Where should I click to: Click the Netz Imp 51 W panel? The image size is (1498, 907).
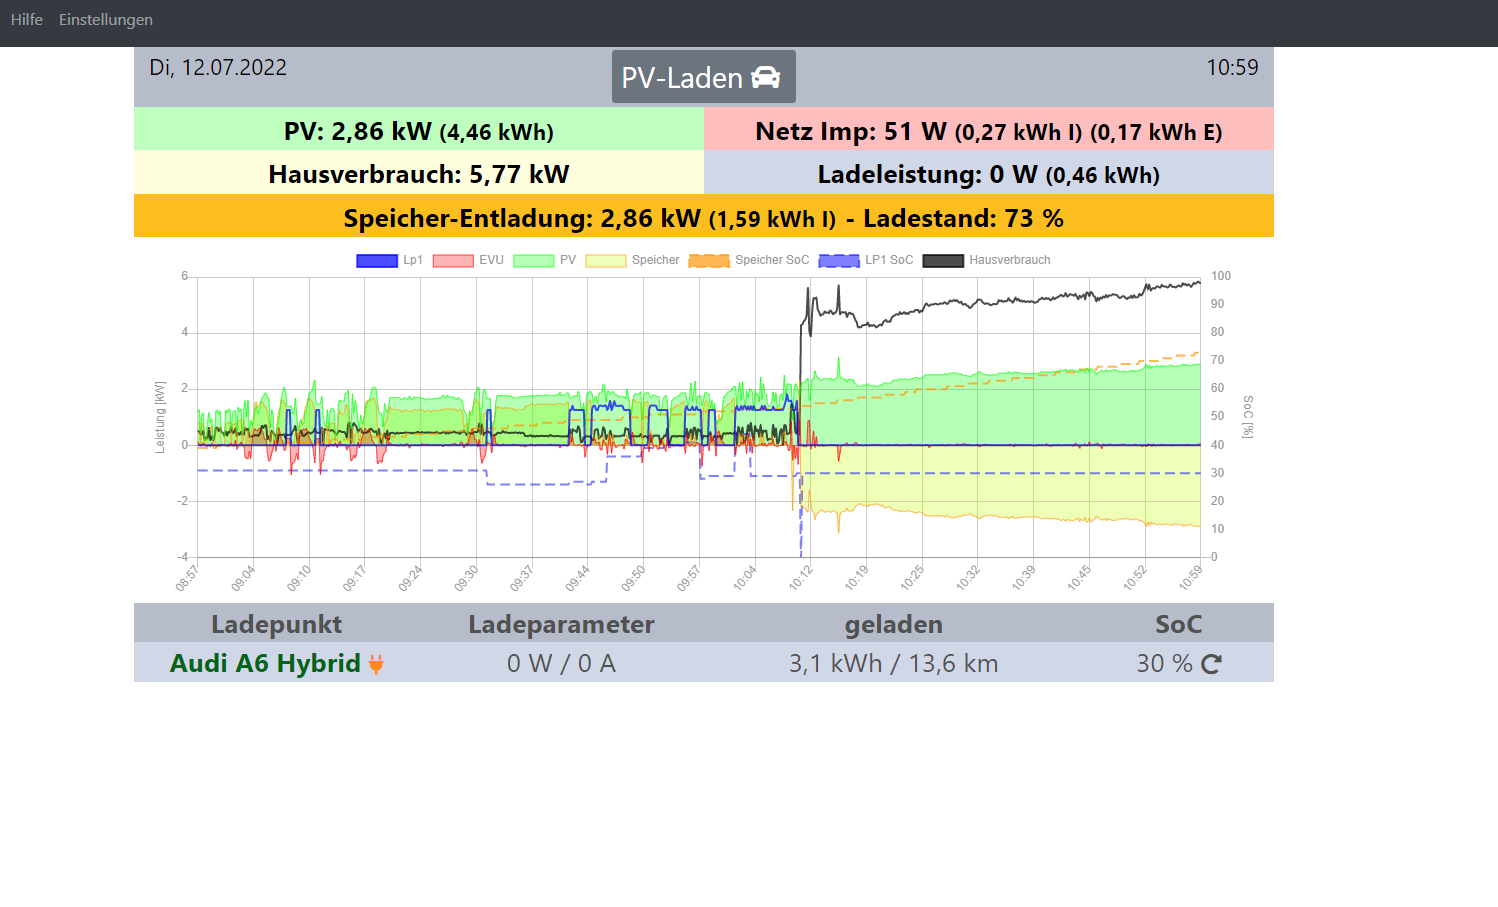[x=988, y=131]
